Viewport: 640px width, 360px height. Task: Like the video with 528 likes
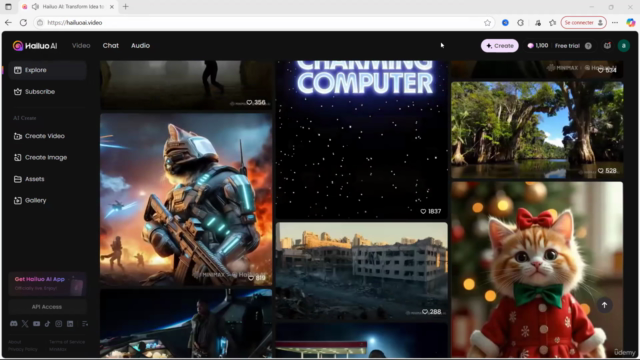coord(600,171)
